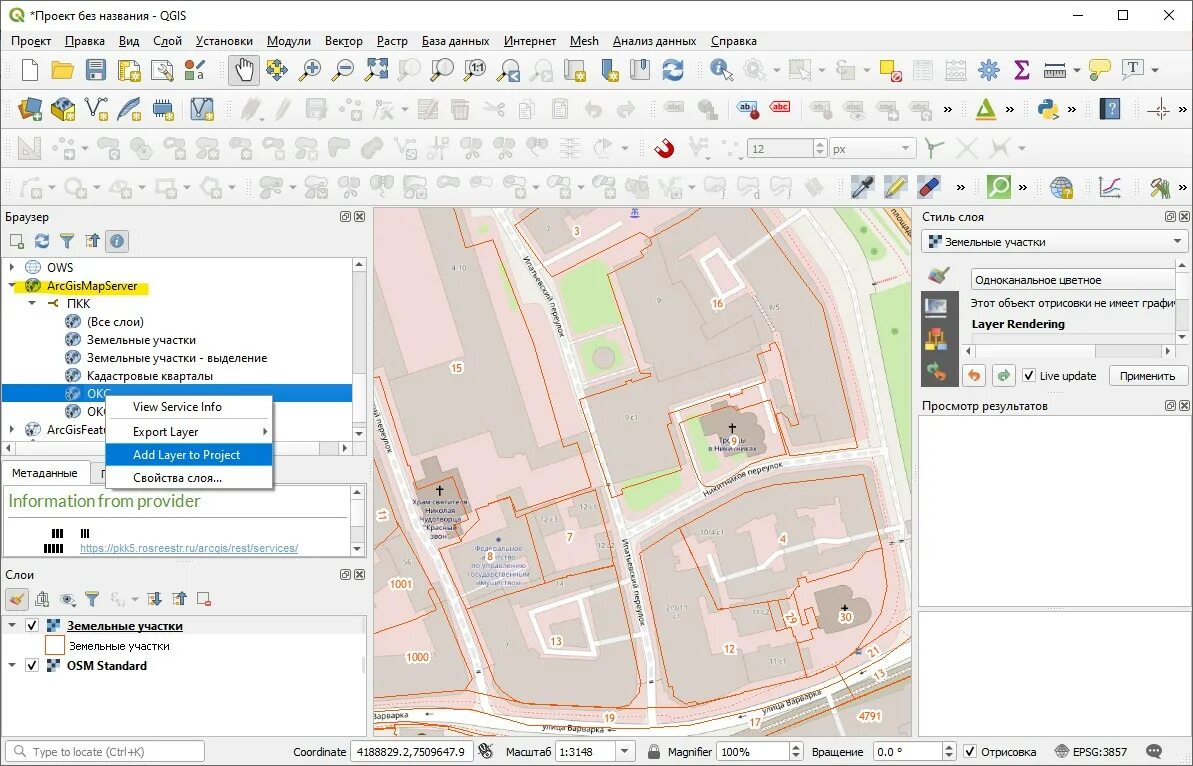1193x766 pixels.
Task: Click the Zoom In magnifier tool
Action: pyautogui.click(x=309, y=70)
